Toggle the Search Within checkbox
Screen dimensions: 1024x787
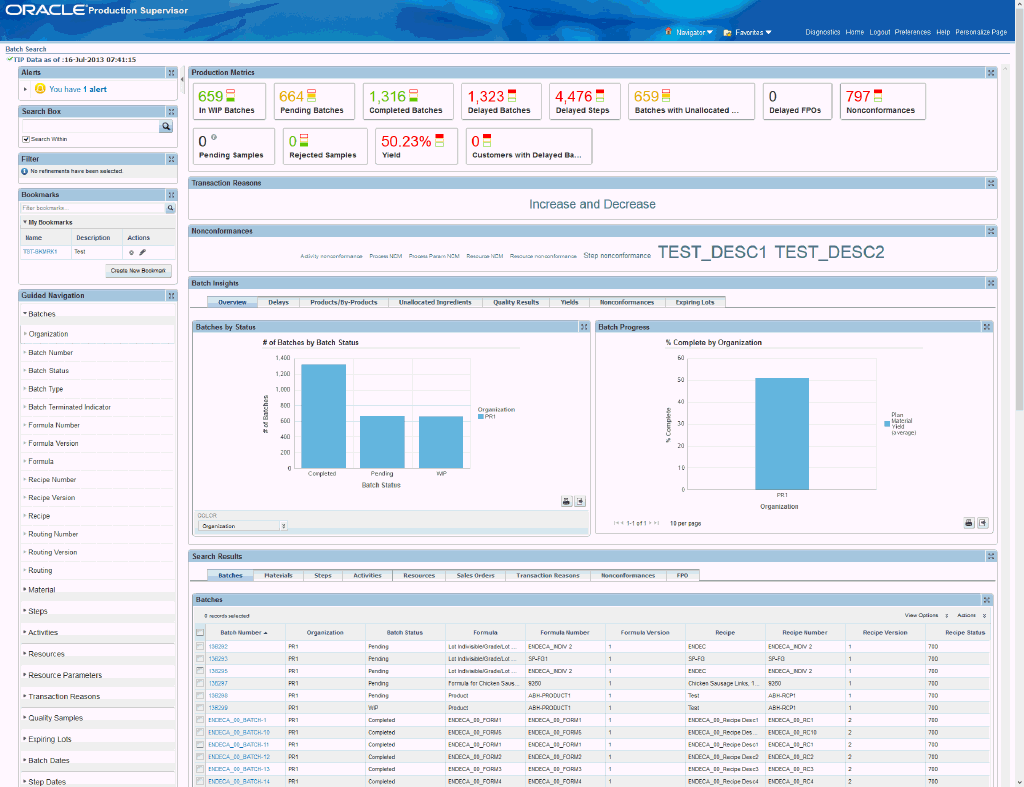(x=26, y=139)
